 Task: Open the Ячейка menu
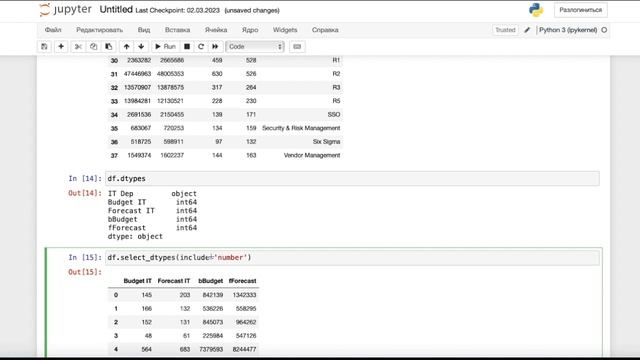(216, 30)
